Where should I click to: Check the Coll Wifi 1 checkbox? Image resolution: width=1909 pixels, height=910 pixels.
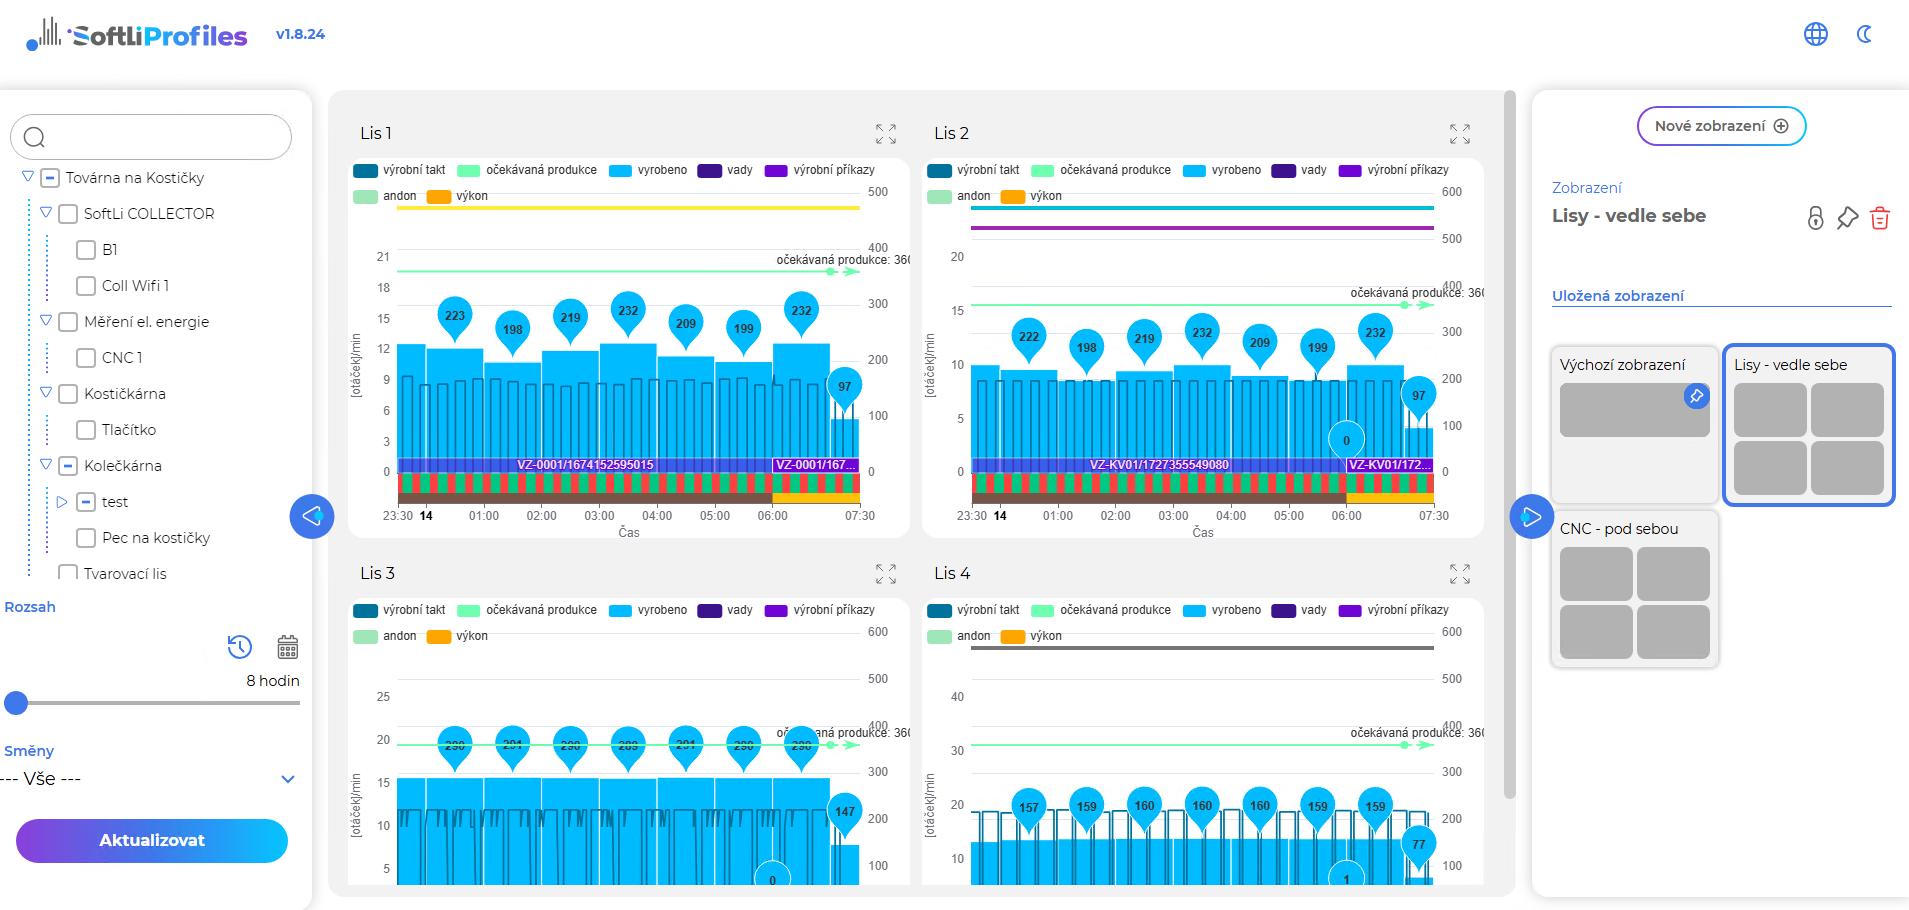coord(86,286)
